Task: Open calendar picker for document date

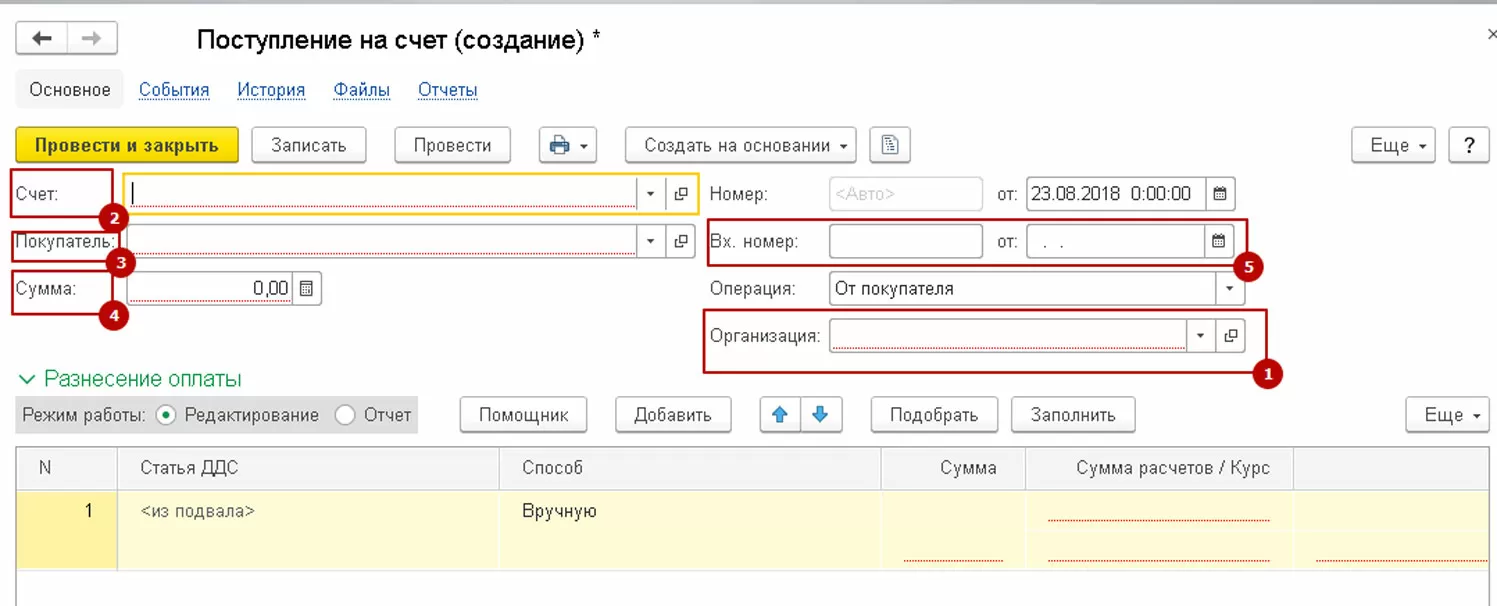Action: click(x=1220, y=194)
